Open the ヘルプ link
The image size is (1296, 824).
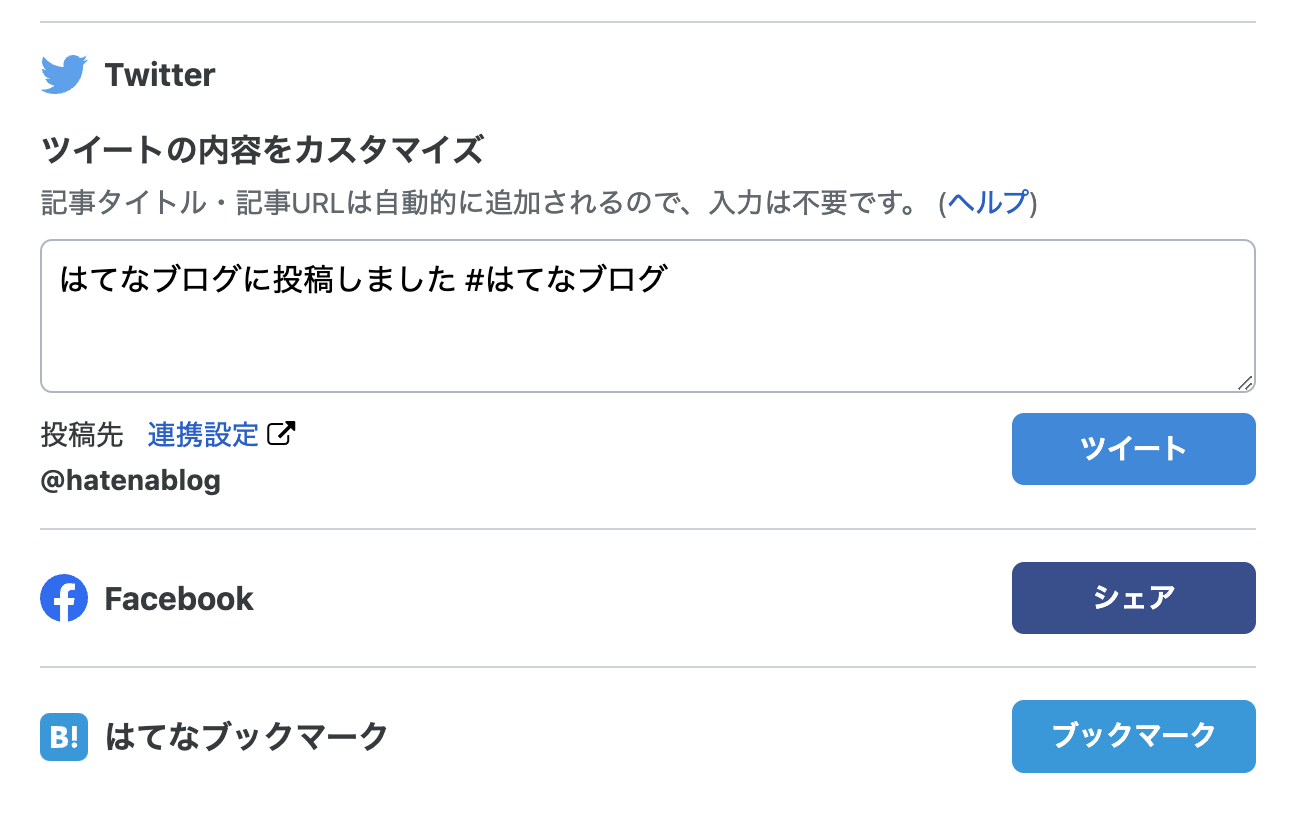988,203
